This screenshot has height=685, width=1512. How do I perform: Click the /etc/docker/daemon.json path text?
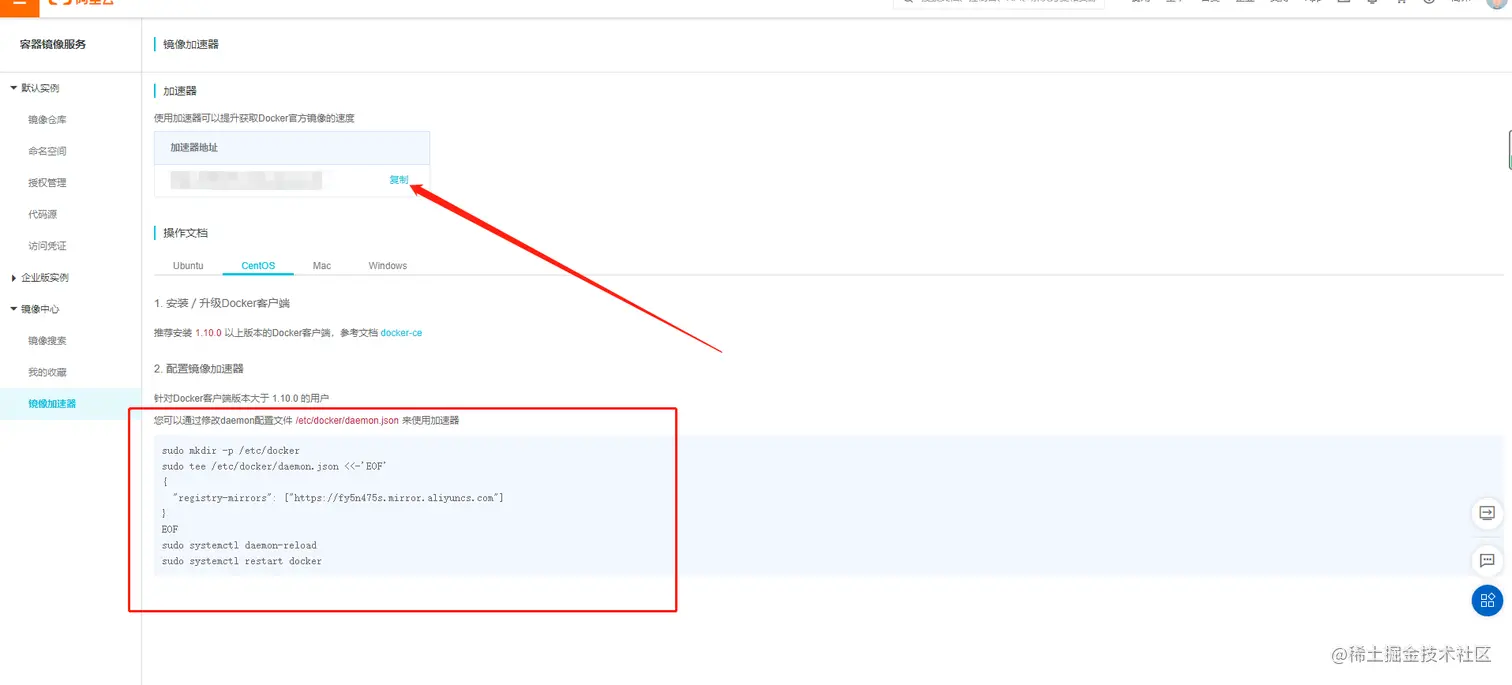pyautogui.click(x=347, y=421)
